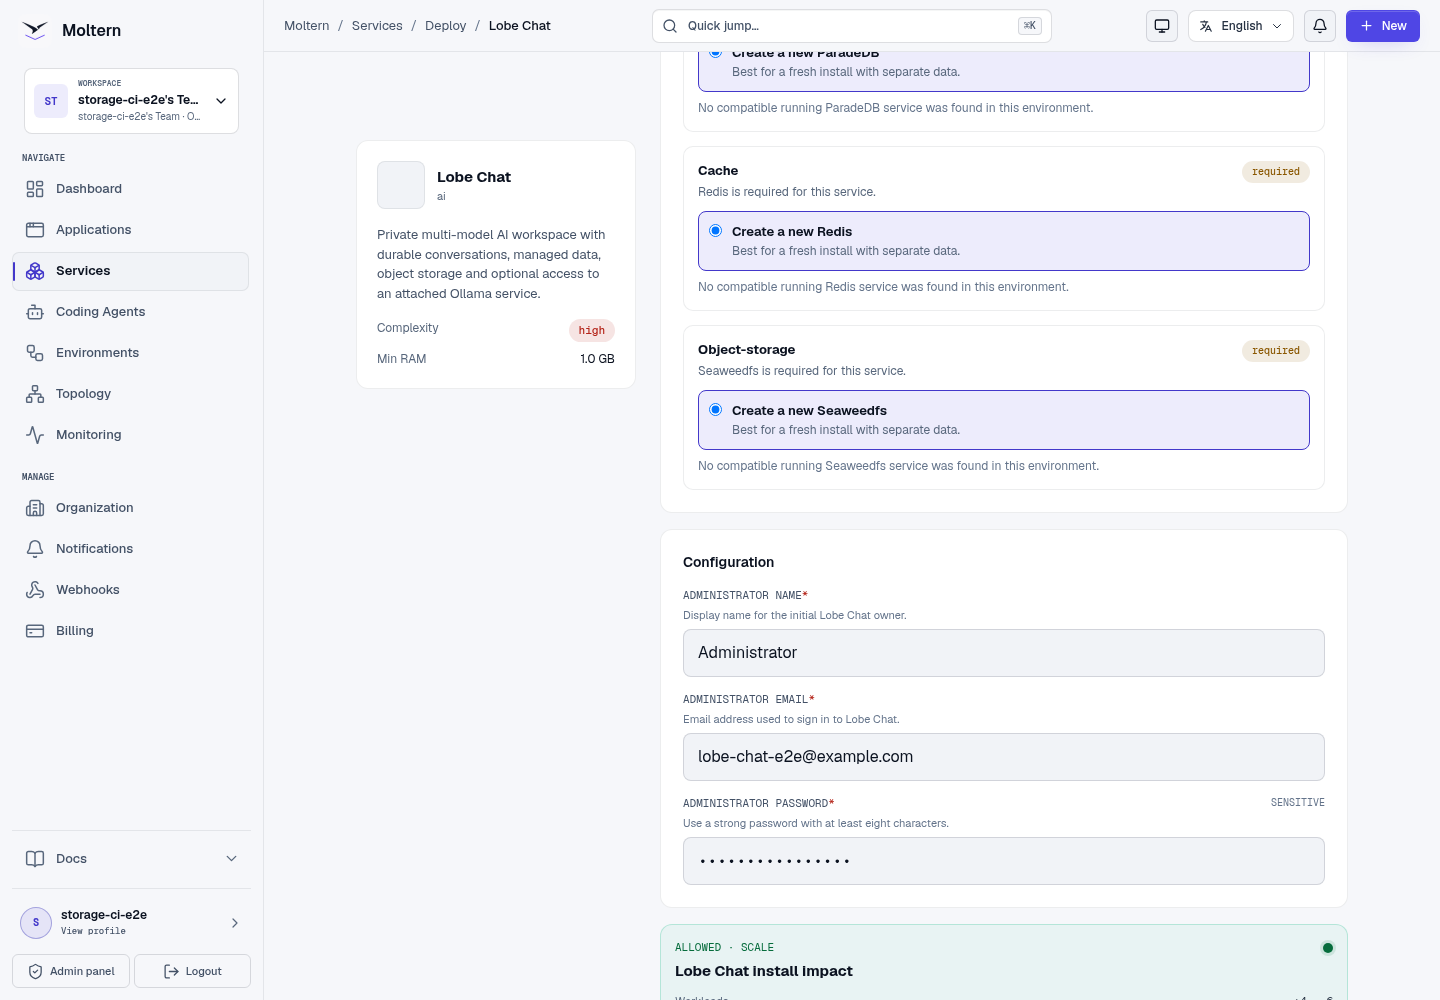Open the English language dropdown
The image size is (1440, 1000).
pyautogui.click(x=1241, y=26)
